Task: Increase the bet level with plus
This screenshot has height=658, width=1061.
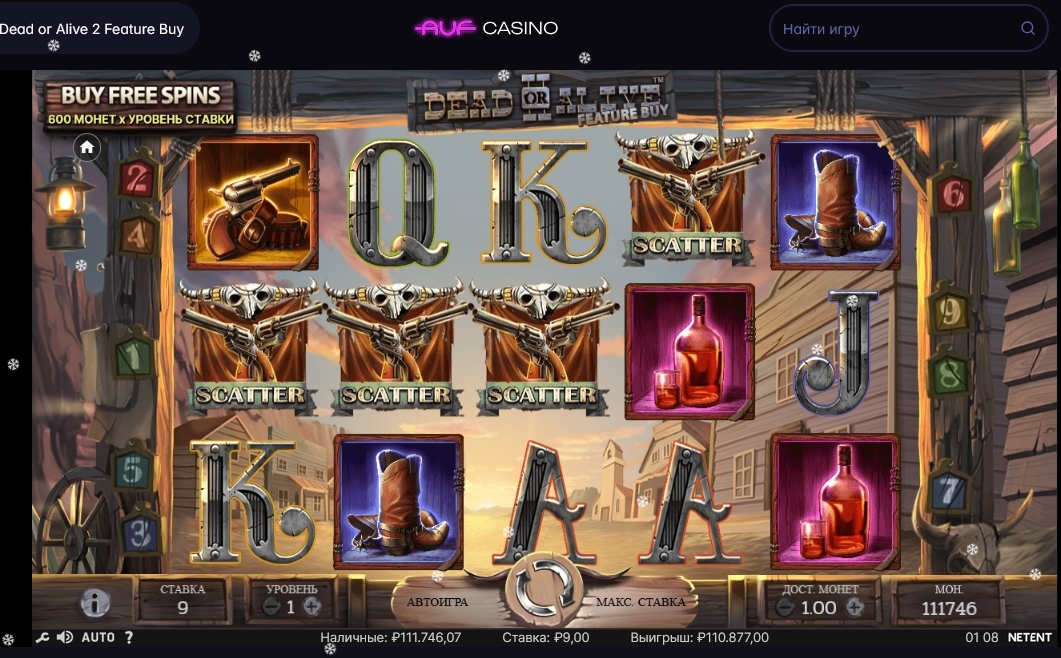Action: pyautogui.click(x=312, y=607)
